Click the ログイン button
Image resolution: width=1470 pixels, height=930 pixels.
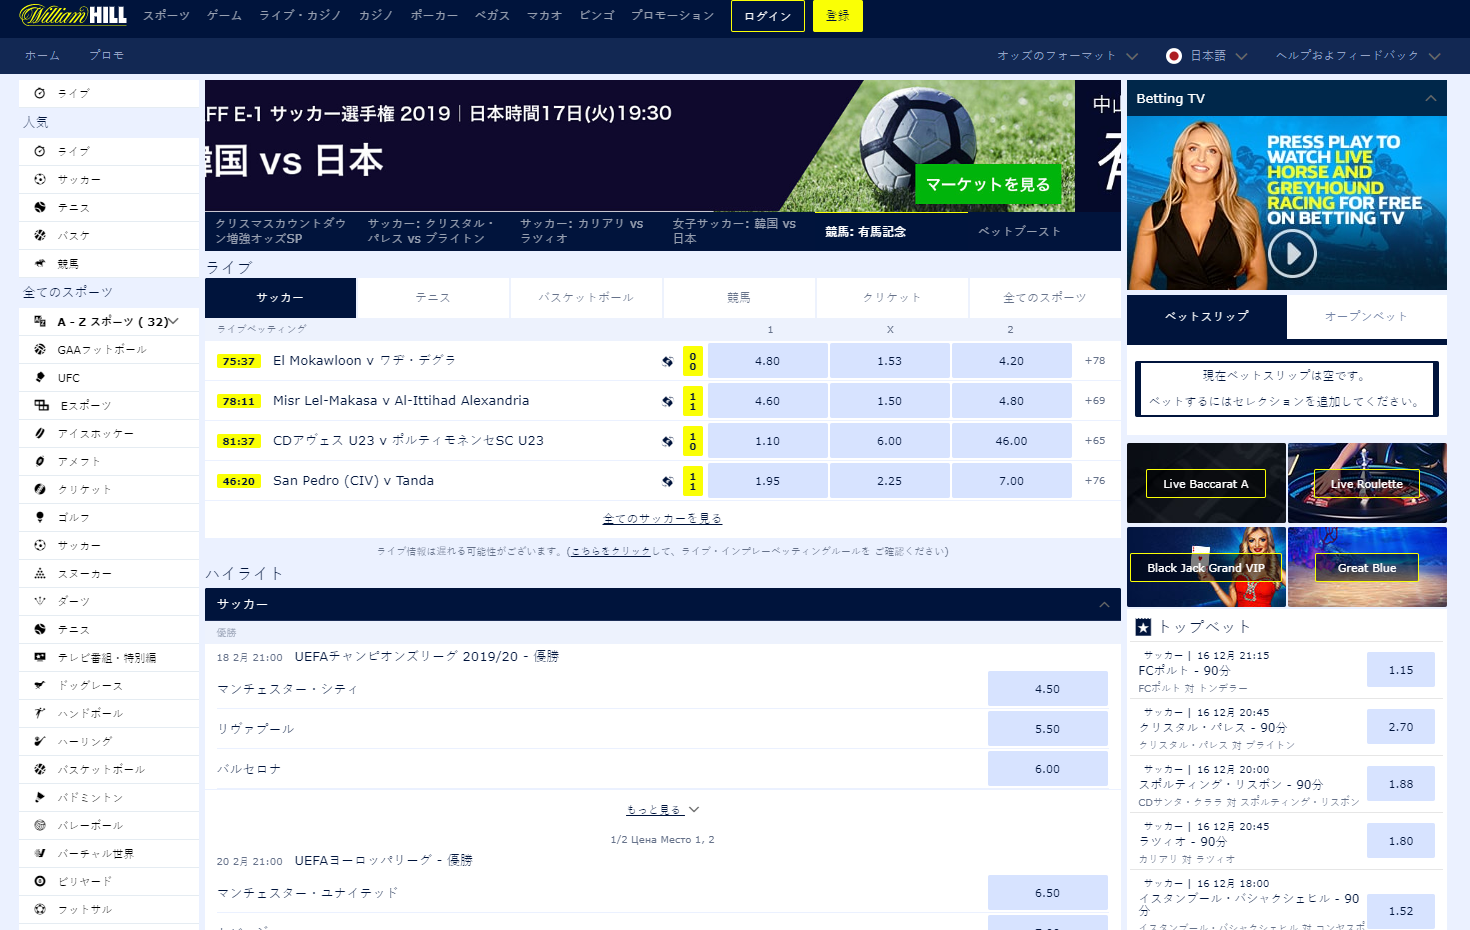click(x=767, y=16)
